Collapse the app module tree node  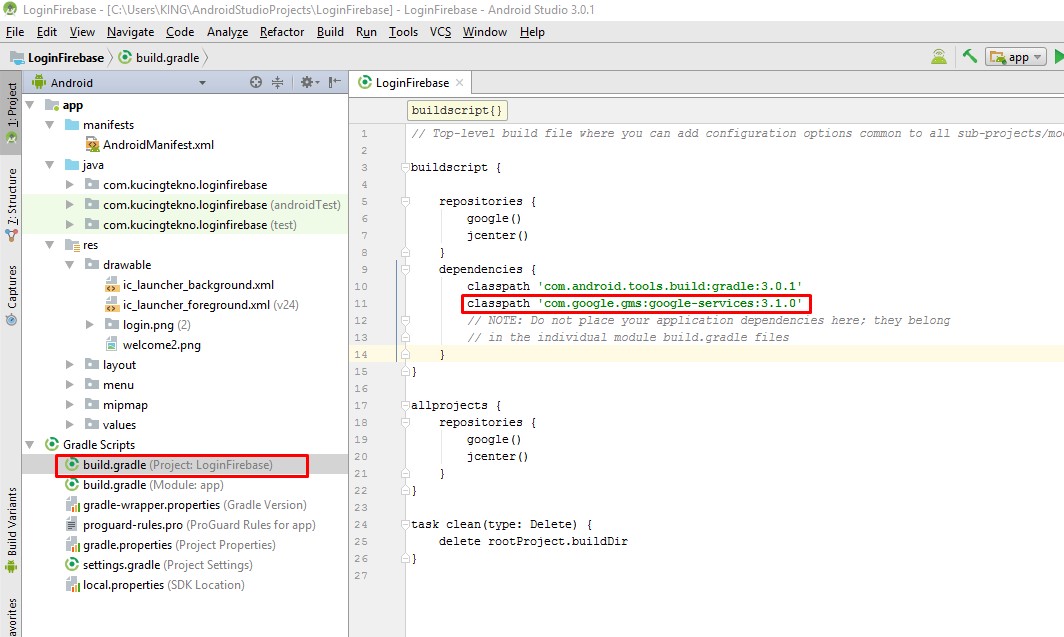tap(30, 104)
